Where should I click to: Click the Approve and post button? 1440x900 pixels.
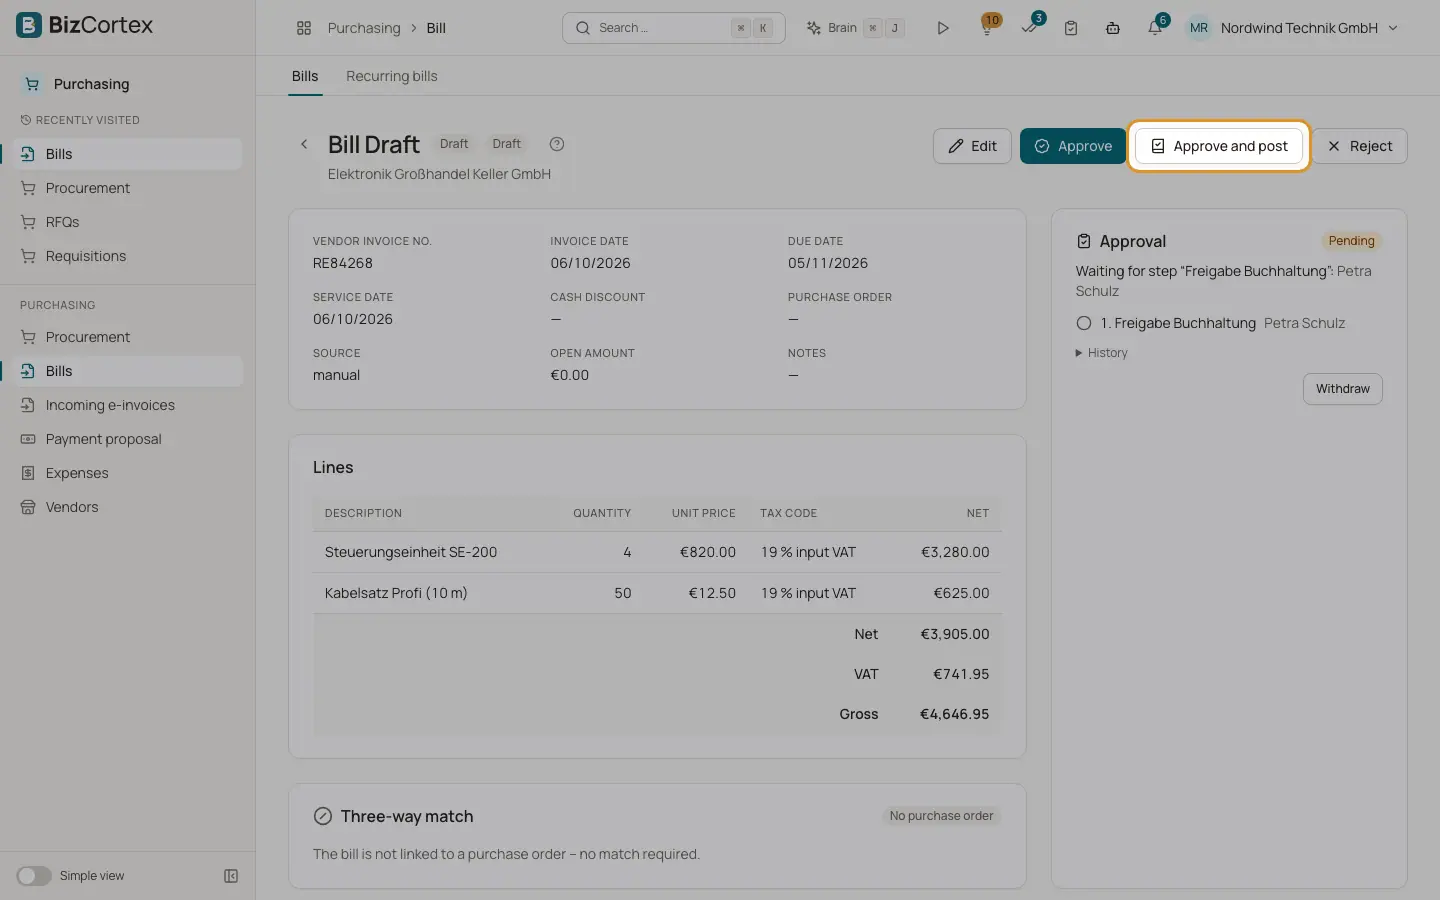[x=1219, y=146]
